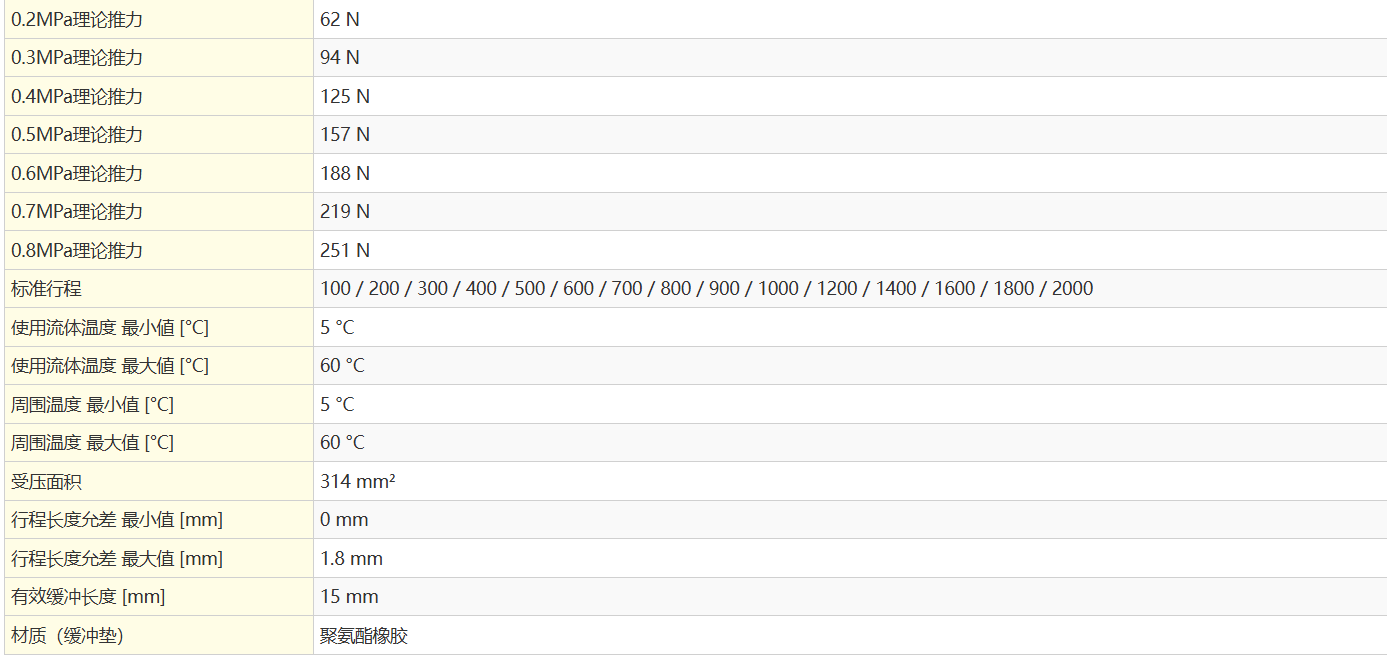This screenshot has height=658, width=1387.
Task: Select 60 °C in 周围温度 最大值 row
Action: pos(342,443)
